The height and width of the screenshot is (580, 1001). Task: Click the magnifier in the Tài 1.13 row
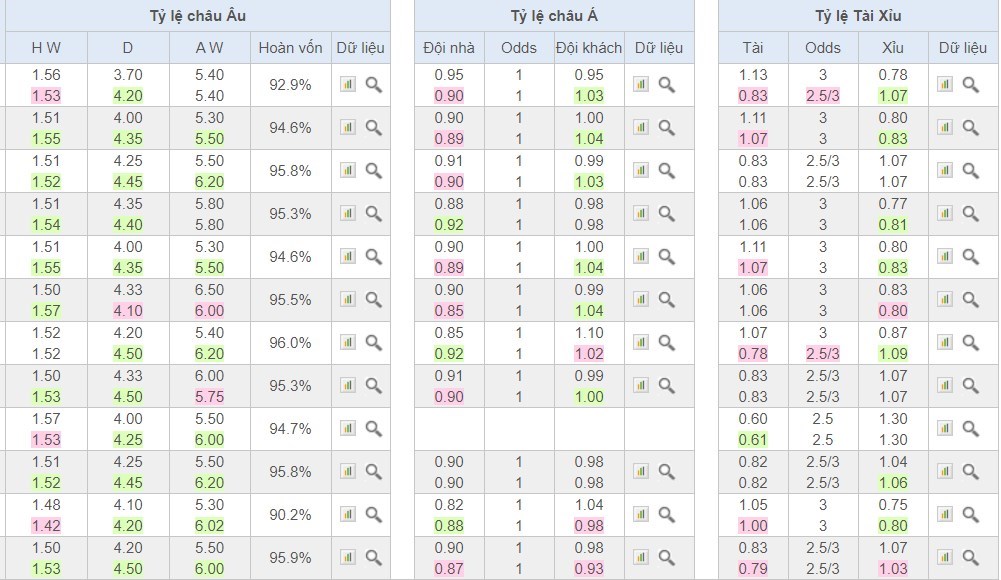click(970, 85)
